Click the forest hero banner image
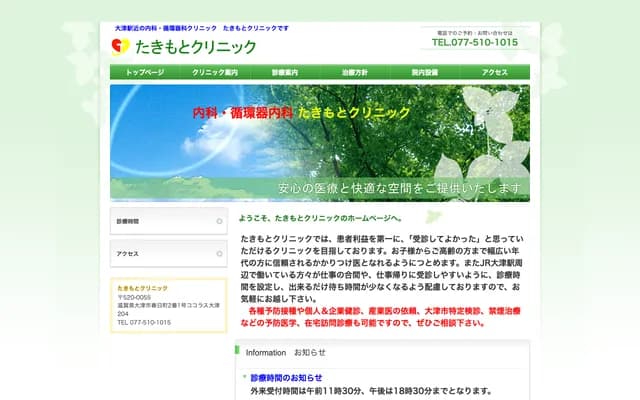The width and height of the screenshot is (640, 400). point(320,142)
